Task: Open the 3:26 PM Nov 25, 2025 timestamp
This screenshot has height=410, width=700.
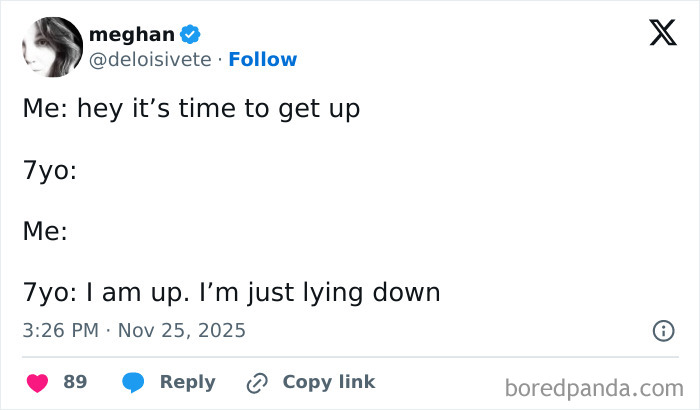Action: (x=134, y=330)
